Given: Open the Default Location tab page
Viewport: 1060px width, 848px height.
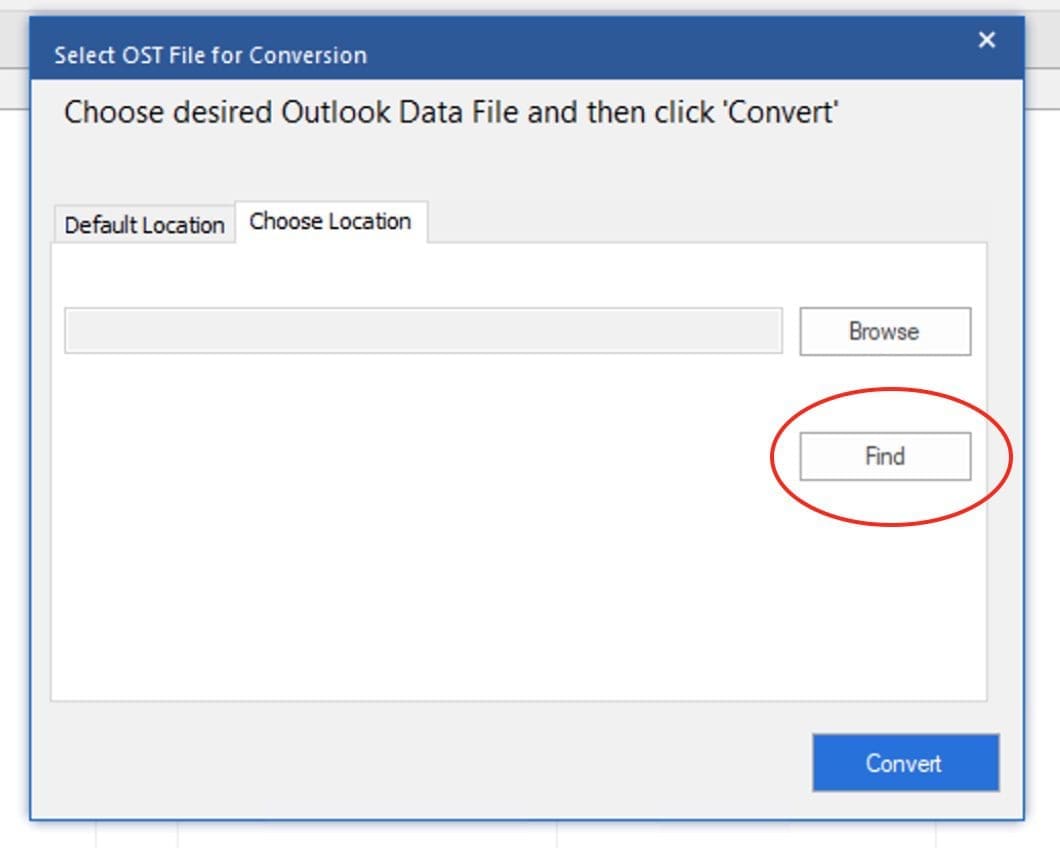Looking at the screenshot, I should click(144, 225).
